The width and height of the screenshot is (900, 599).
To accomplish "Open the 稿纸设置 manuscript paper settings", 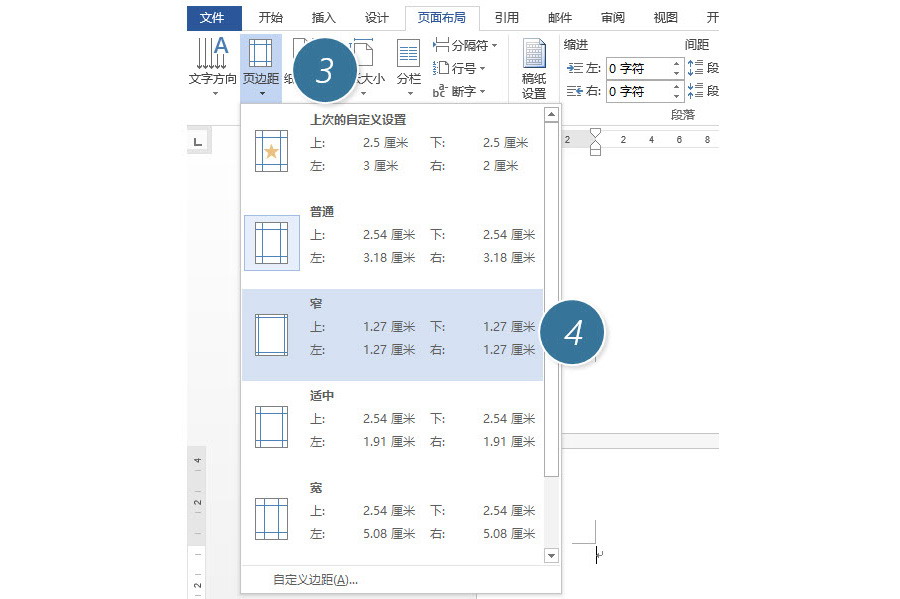I will pyautogui.click(x=534, y=68).
